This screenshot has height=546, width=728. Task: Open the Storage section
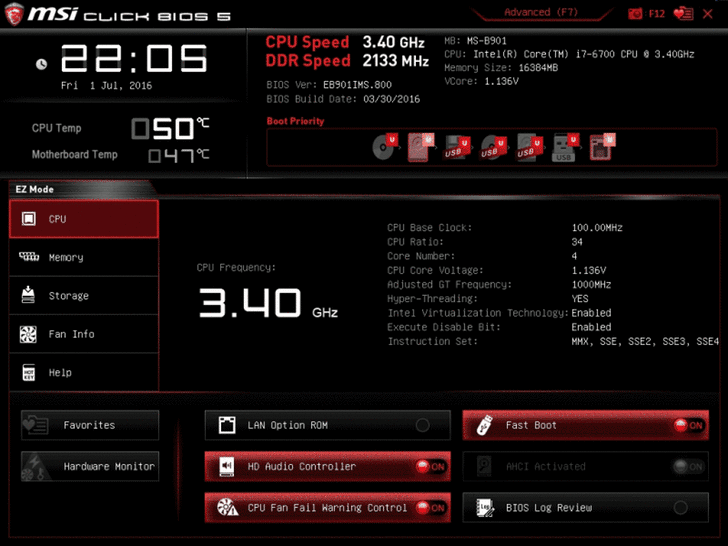[x=84, y=296]
